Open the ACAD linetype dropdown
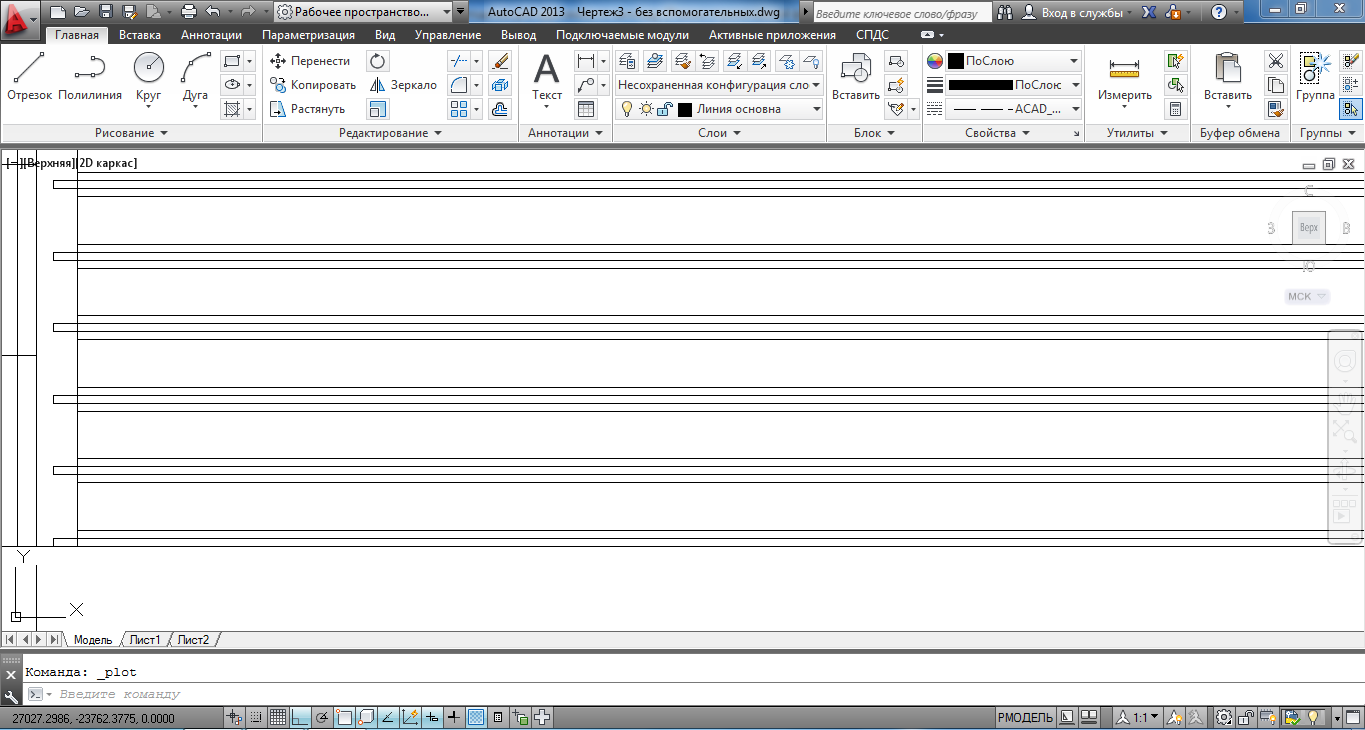 pyautogui.click(x=1014, y=109)
